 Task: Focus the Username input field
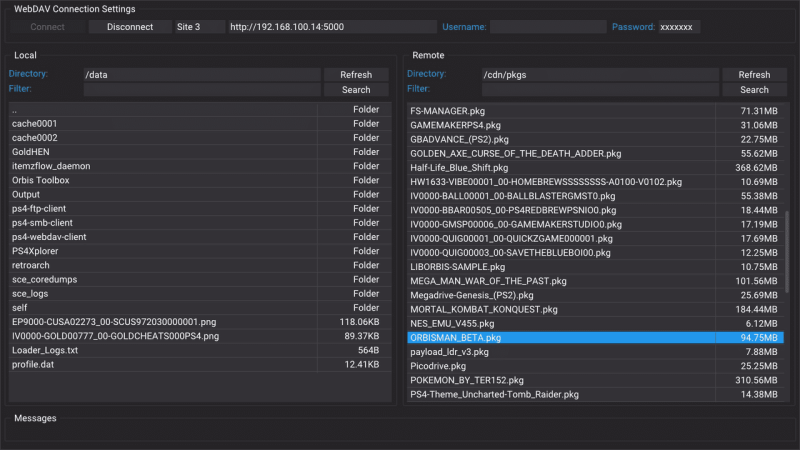pos(548,27)
